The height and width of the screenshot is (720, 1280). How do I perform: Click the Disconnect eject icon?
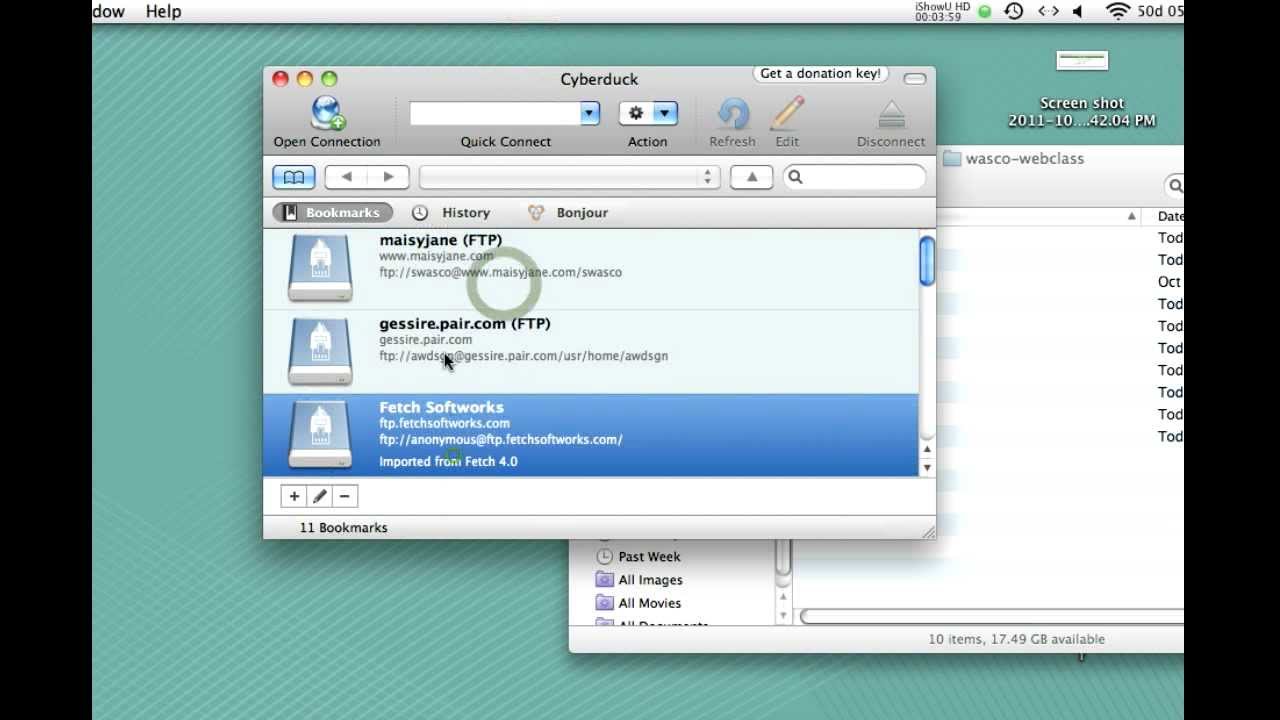coord(891,115)
